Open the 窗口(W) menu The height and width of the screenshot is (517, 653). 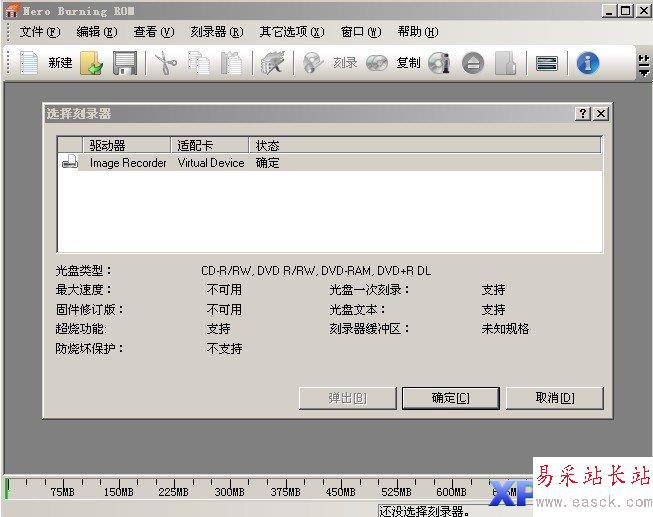[x=361, y=32]
